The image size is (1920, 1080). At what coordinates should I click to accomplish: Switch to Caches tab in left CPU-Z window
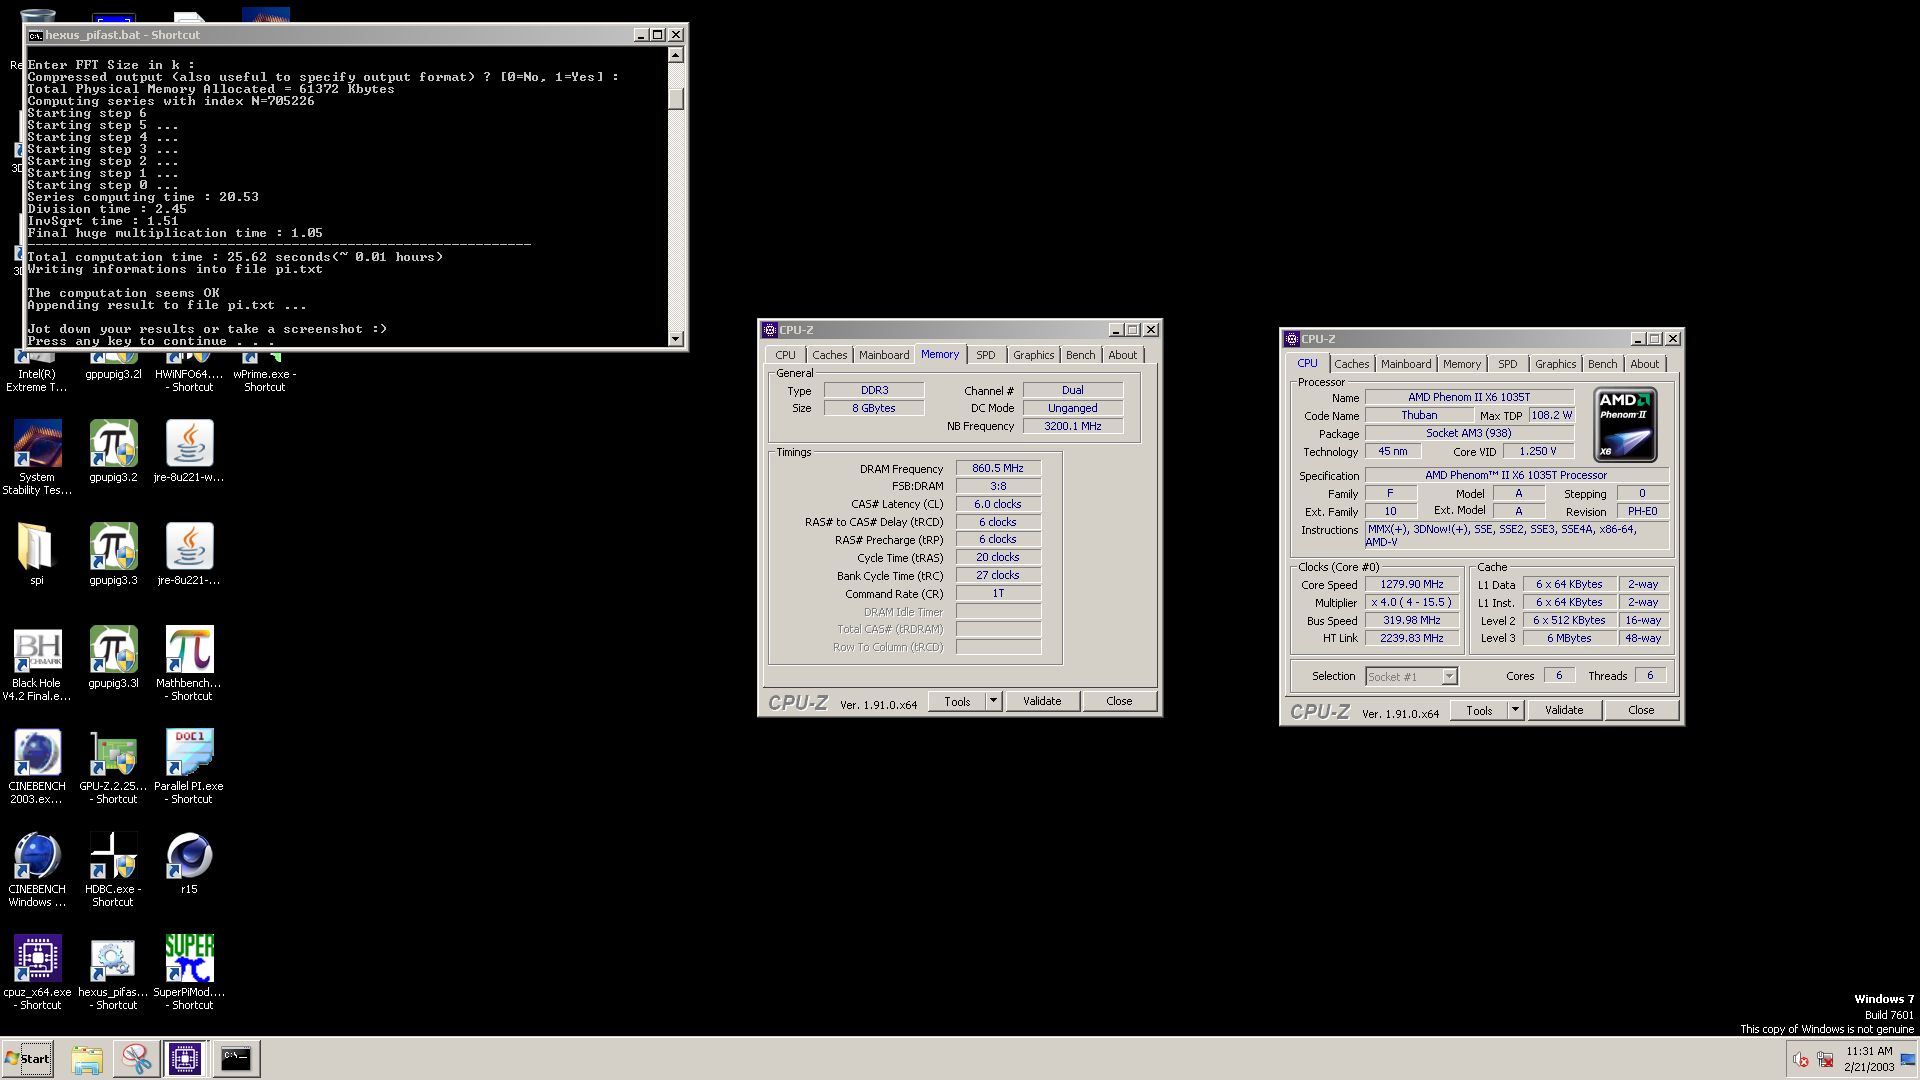click(x=829, y=355)
